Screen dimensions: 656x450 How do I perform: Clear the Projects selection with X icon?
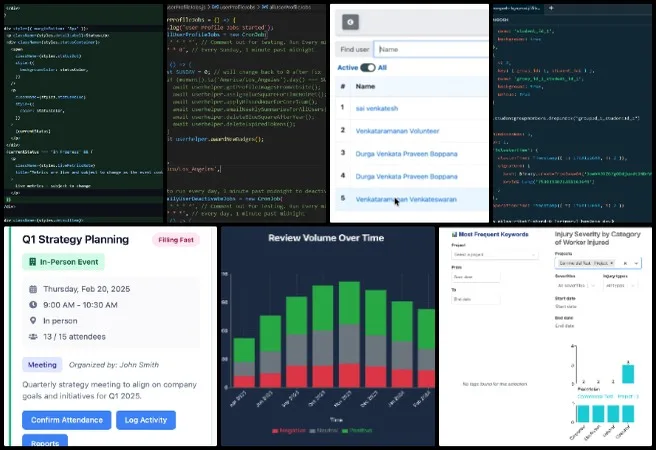click(623, 263)
